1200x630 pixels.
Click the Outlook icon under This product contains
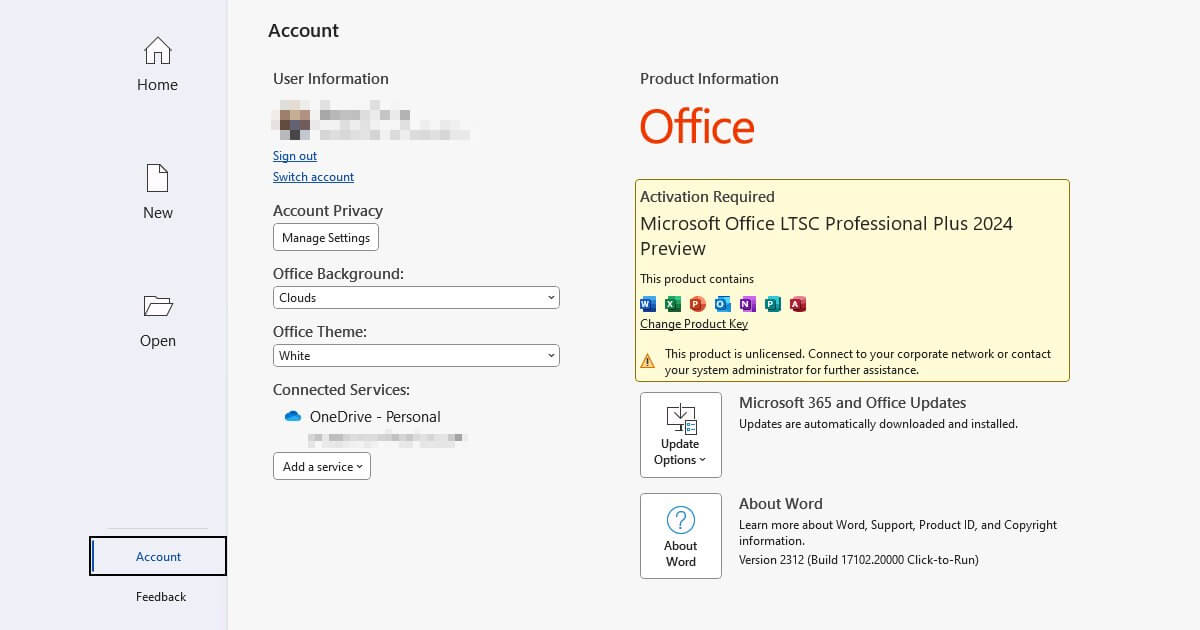pos(723,303)
